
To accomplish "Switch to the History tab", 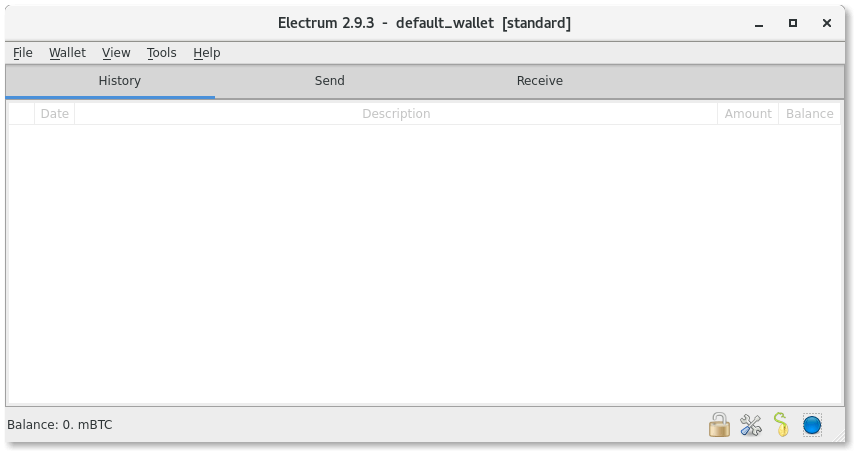I will [x=119, y=81].
